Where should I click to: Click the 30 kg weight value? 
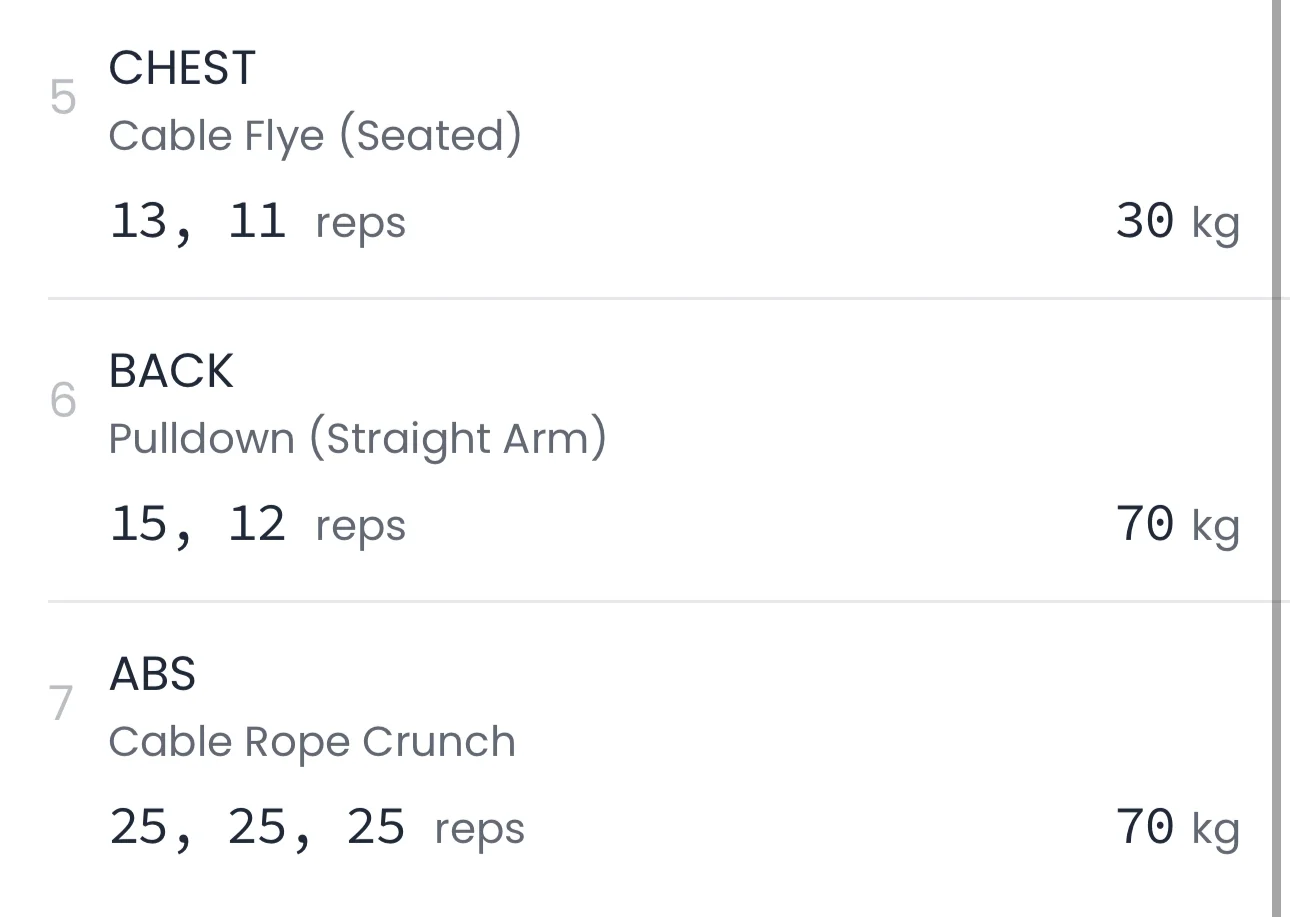(x=1144, y=221)
